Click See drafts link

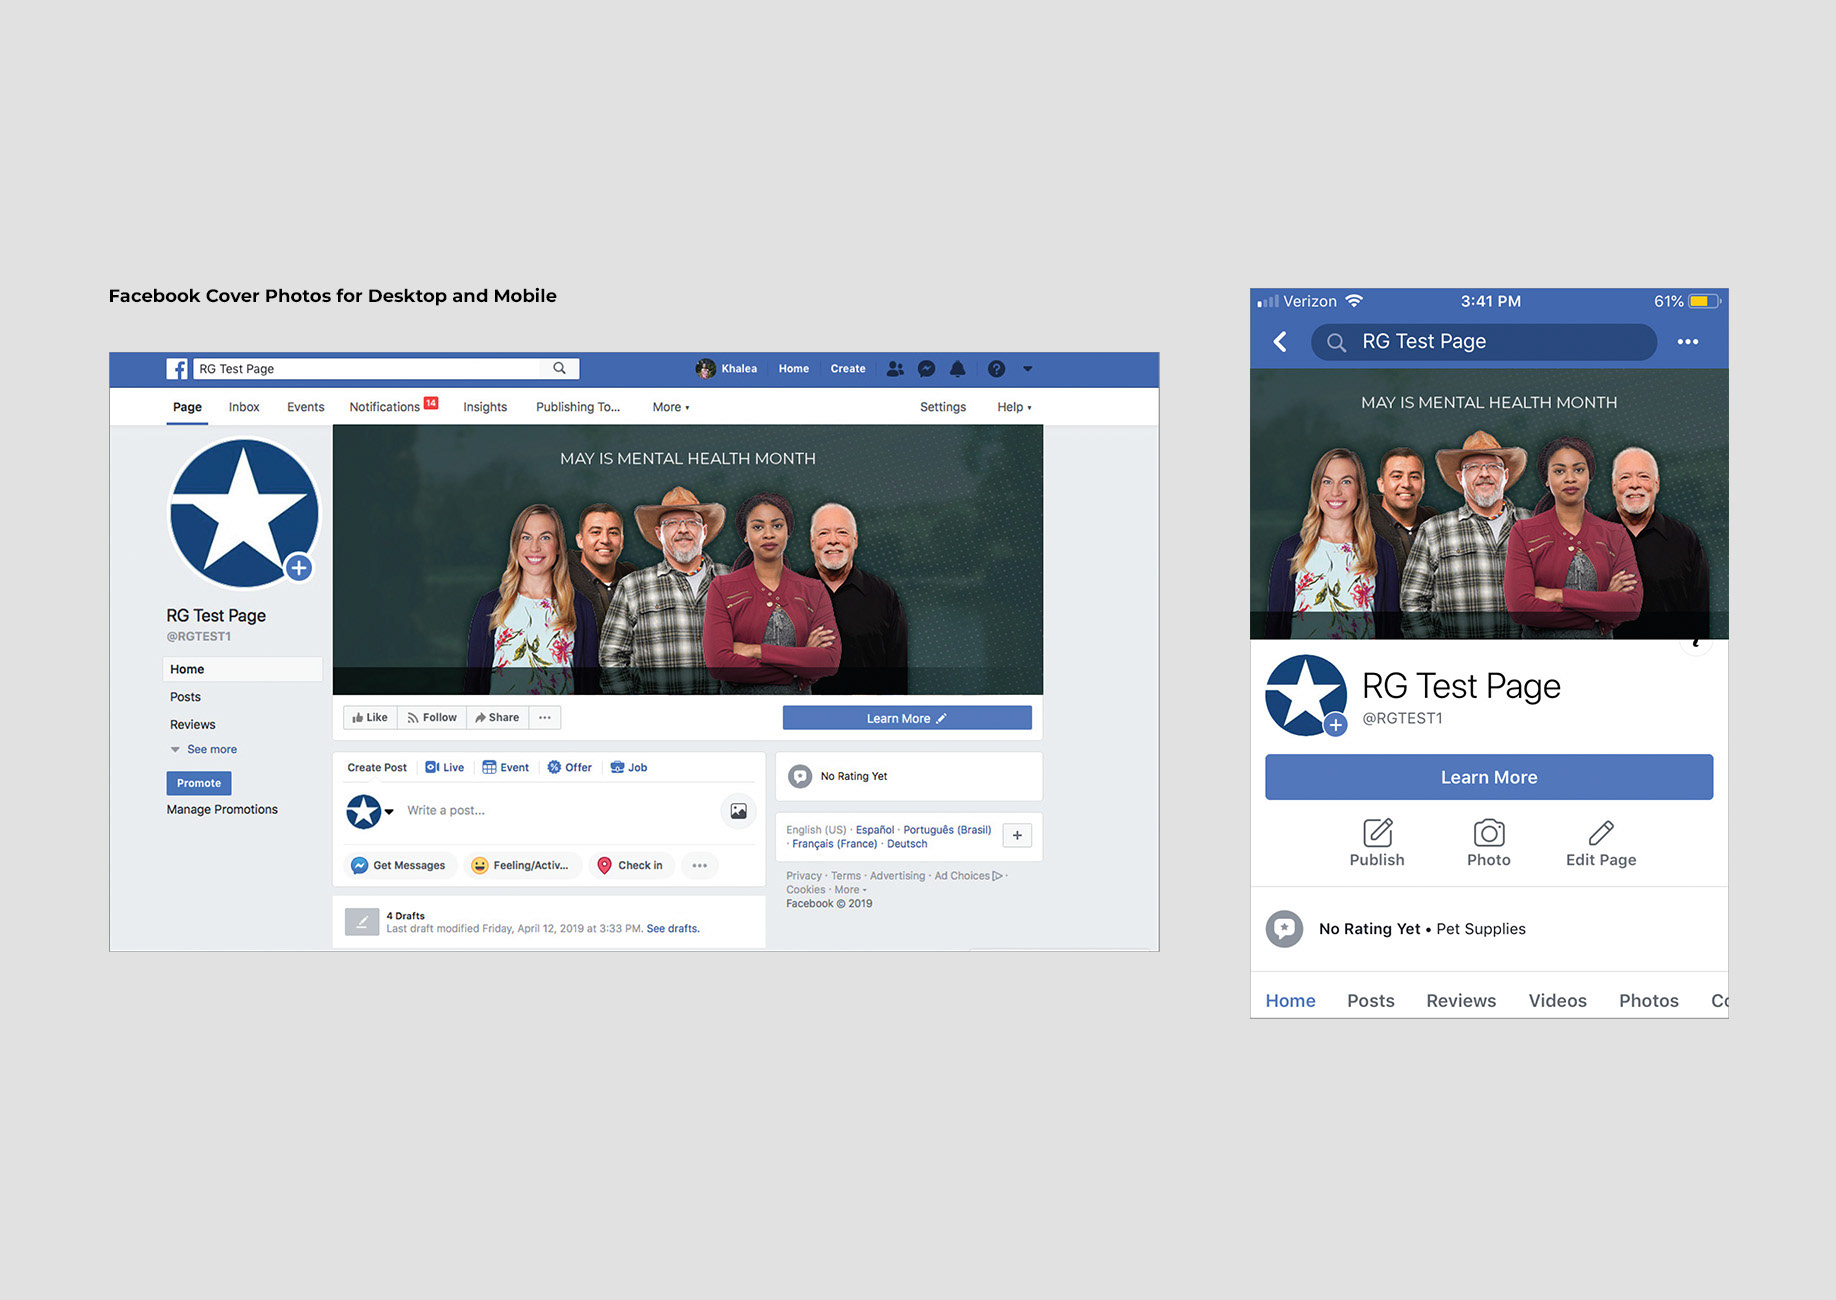(x=673, y=929)
